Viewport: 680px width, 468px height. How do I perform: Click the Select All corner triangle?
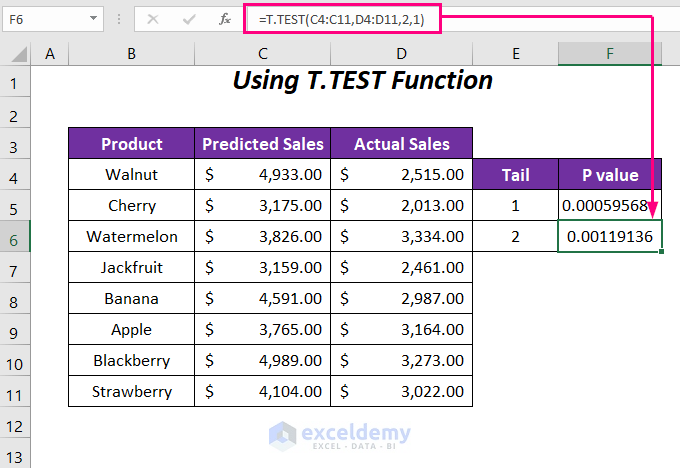(x=15, y=53)
